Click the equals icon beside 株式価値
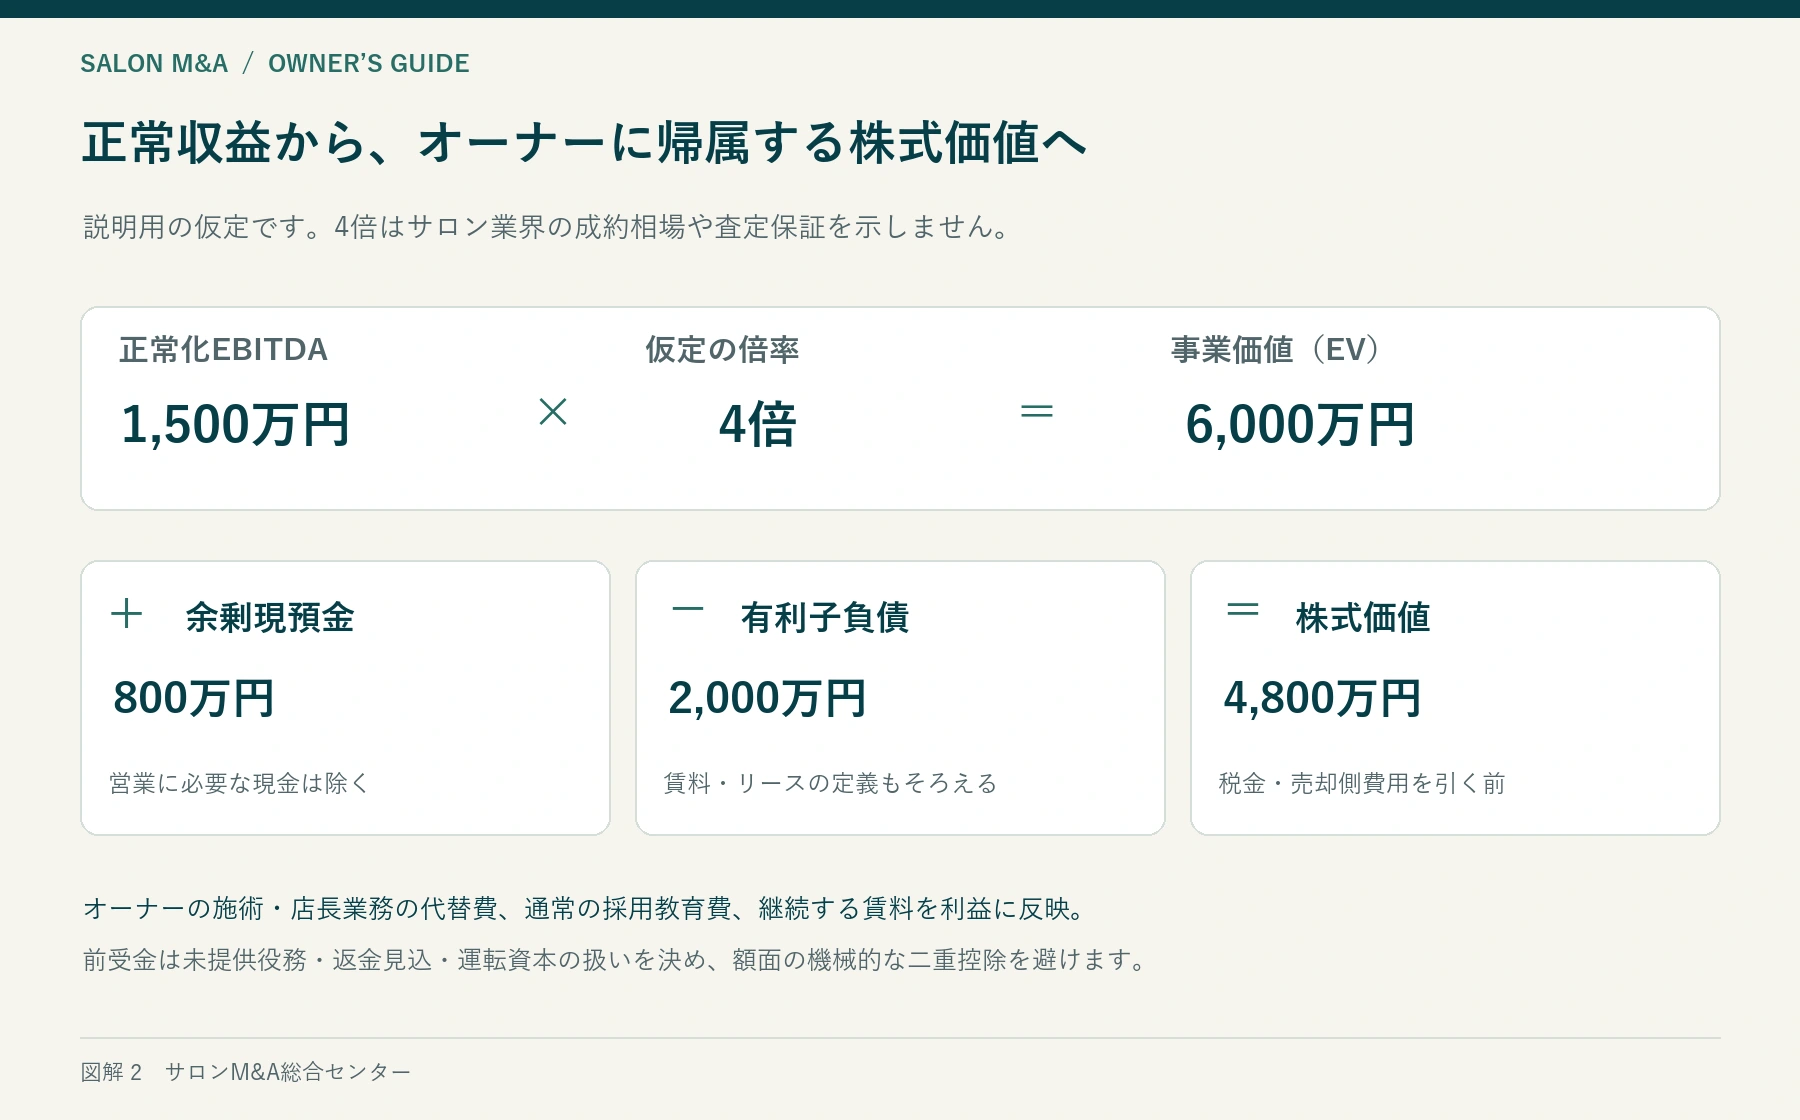Image resolution: width=1800 pixels, height=1120 pixels. 1243,609
